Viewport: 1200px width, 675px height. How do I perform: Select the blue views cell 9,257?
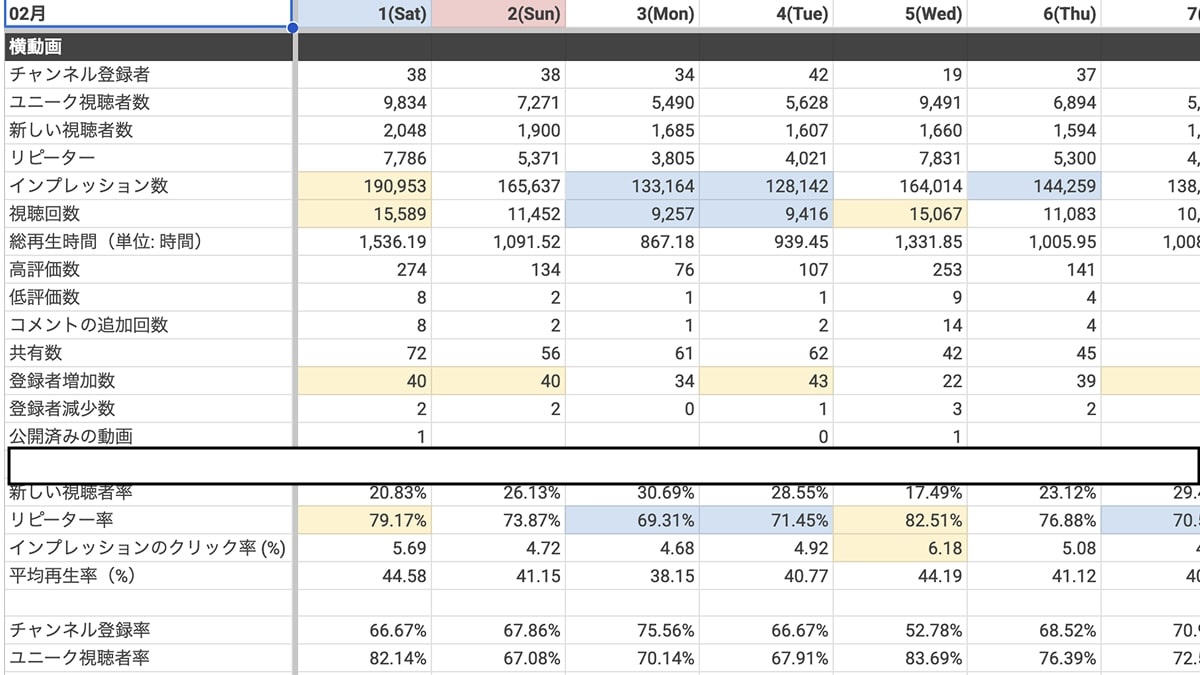coord(633,214)
